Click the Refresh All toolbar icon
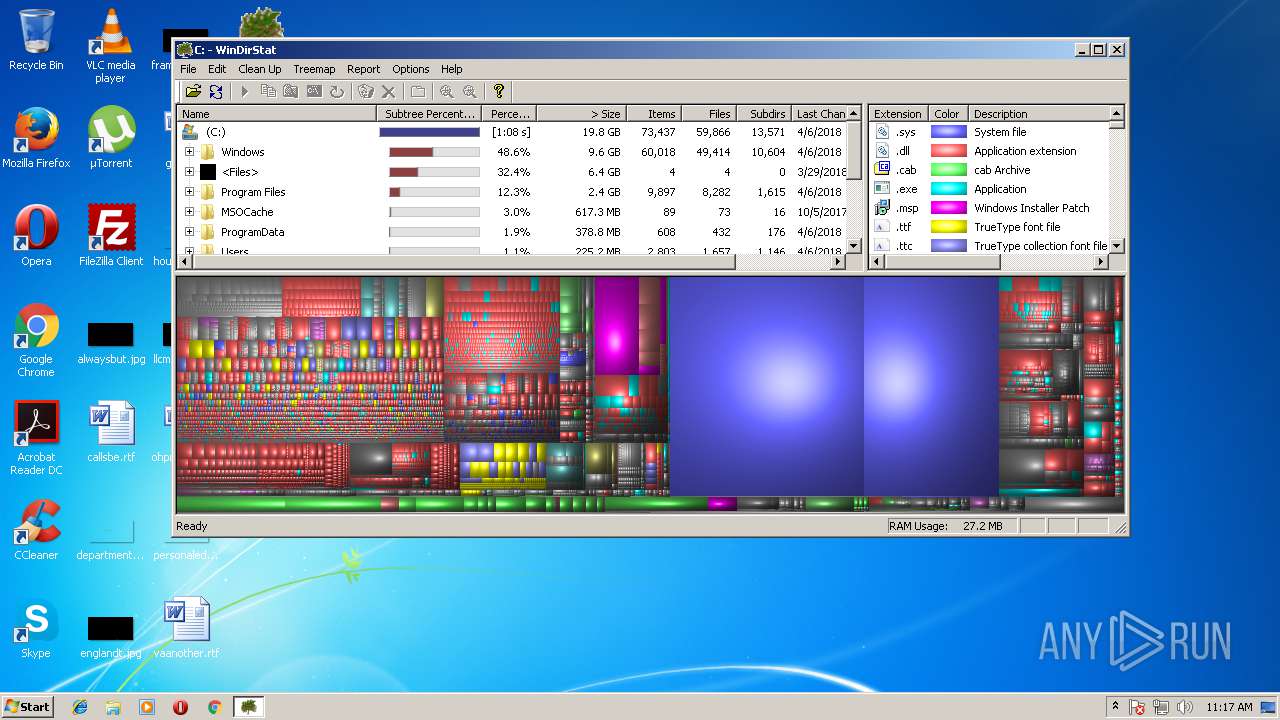The height and width of the screenshot is (720, 1280). [x=216, y=91]
